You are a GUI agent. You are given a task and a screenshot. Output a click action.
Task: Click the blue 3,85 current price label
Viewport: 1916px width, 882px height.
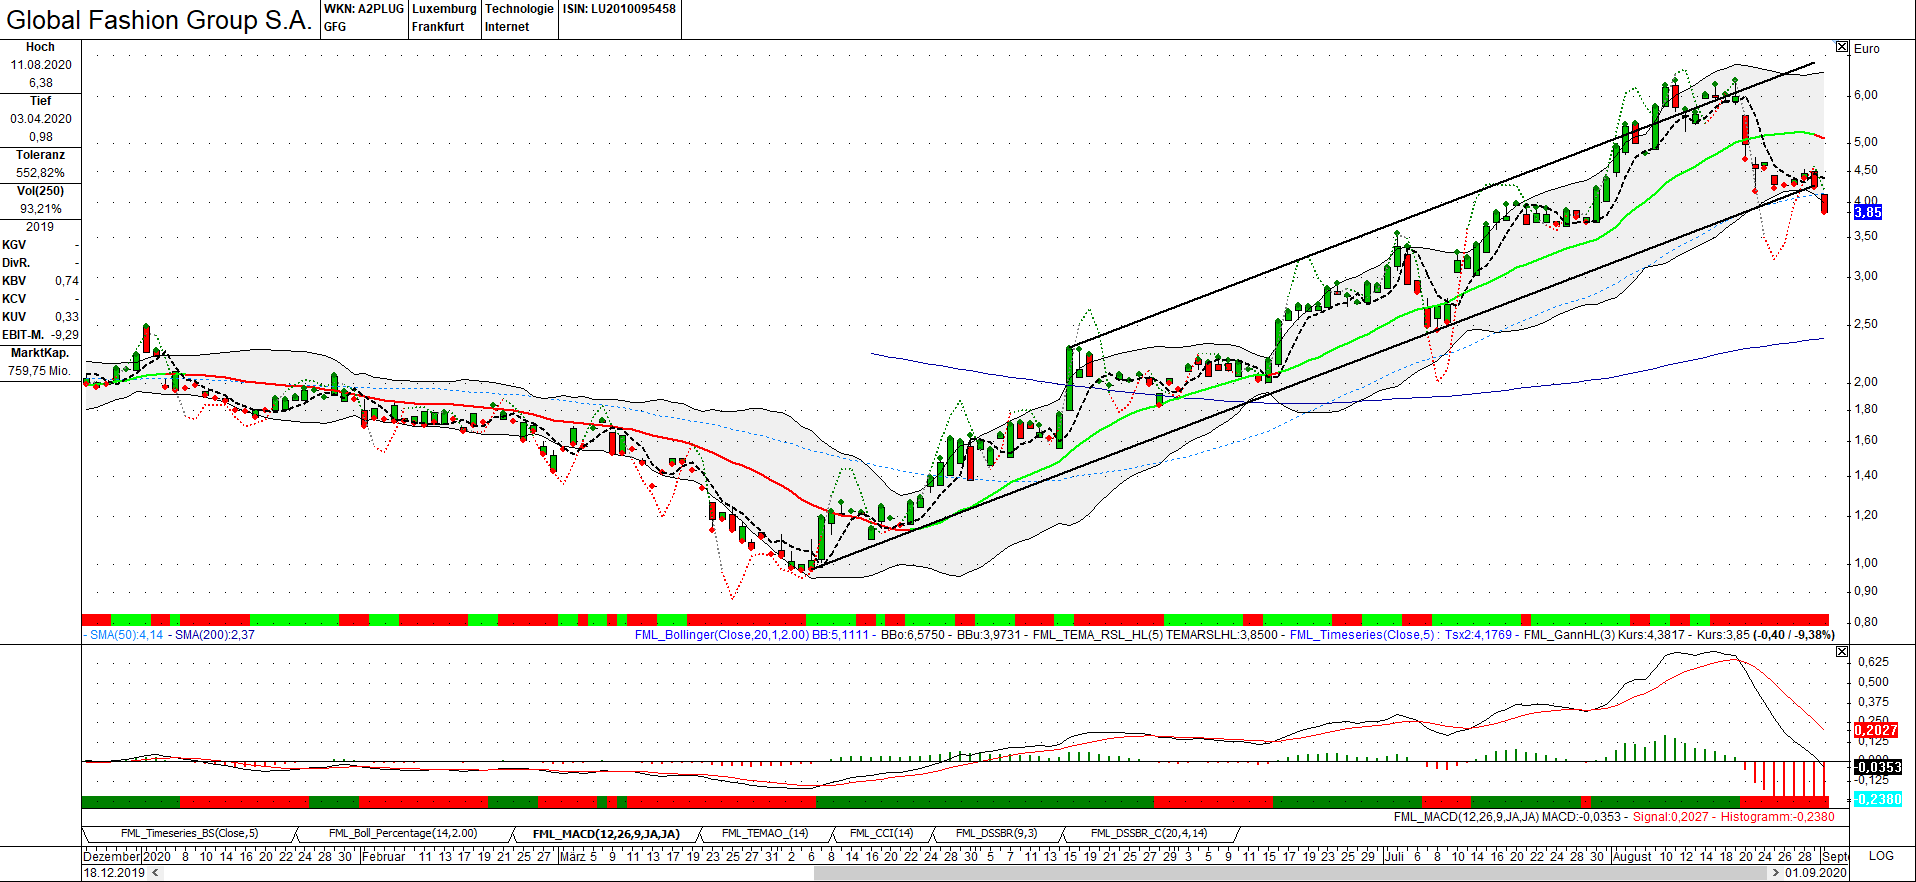[x=1867, y=212]
